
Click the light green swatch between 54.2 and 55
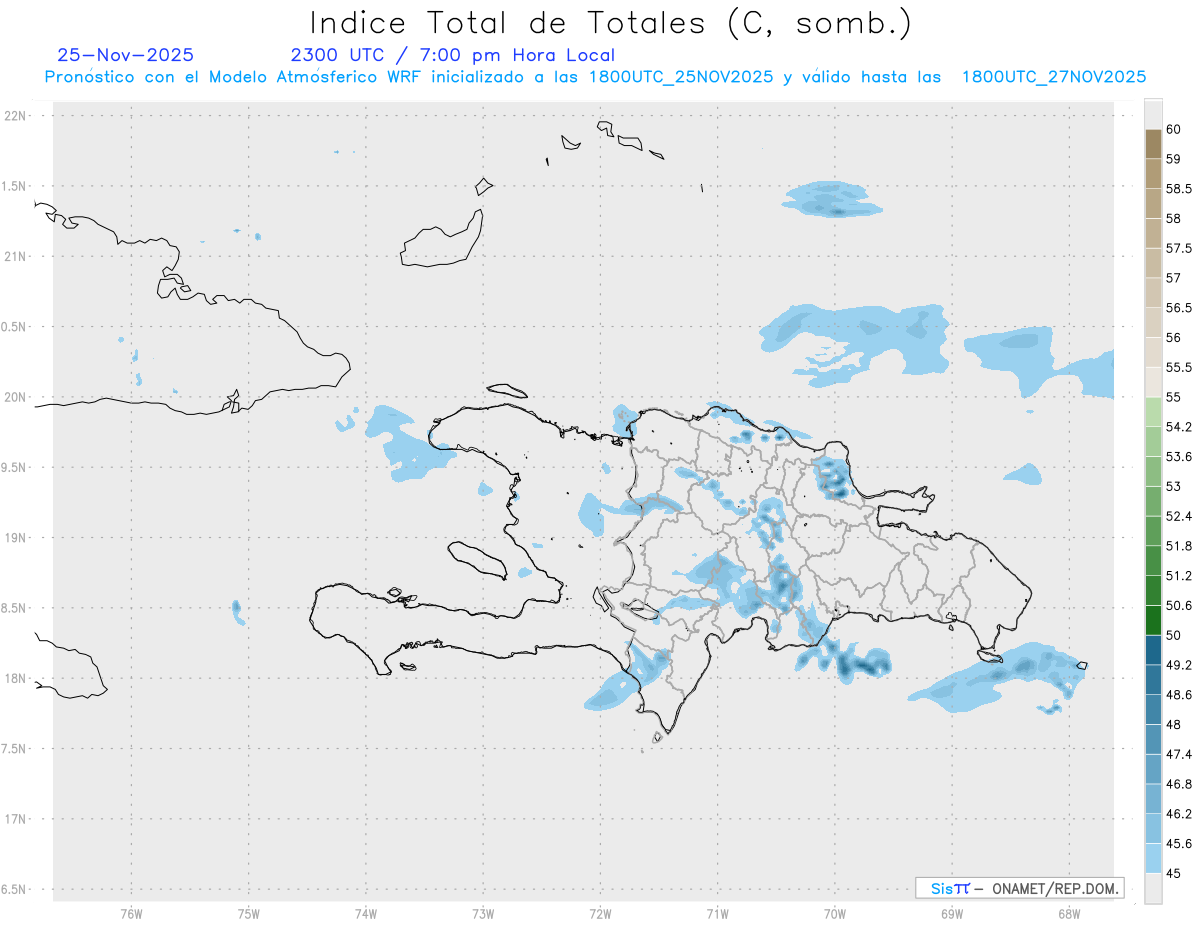click(1153, 412)
